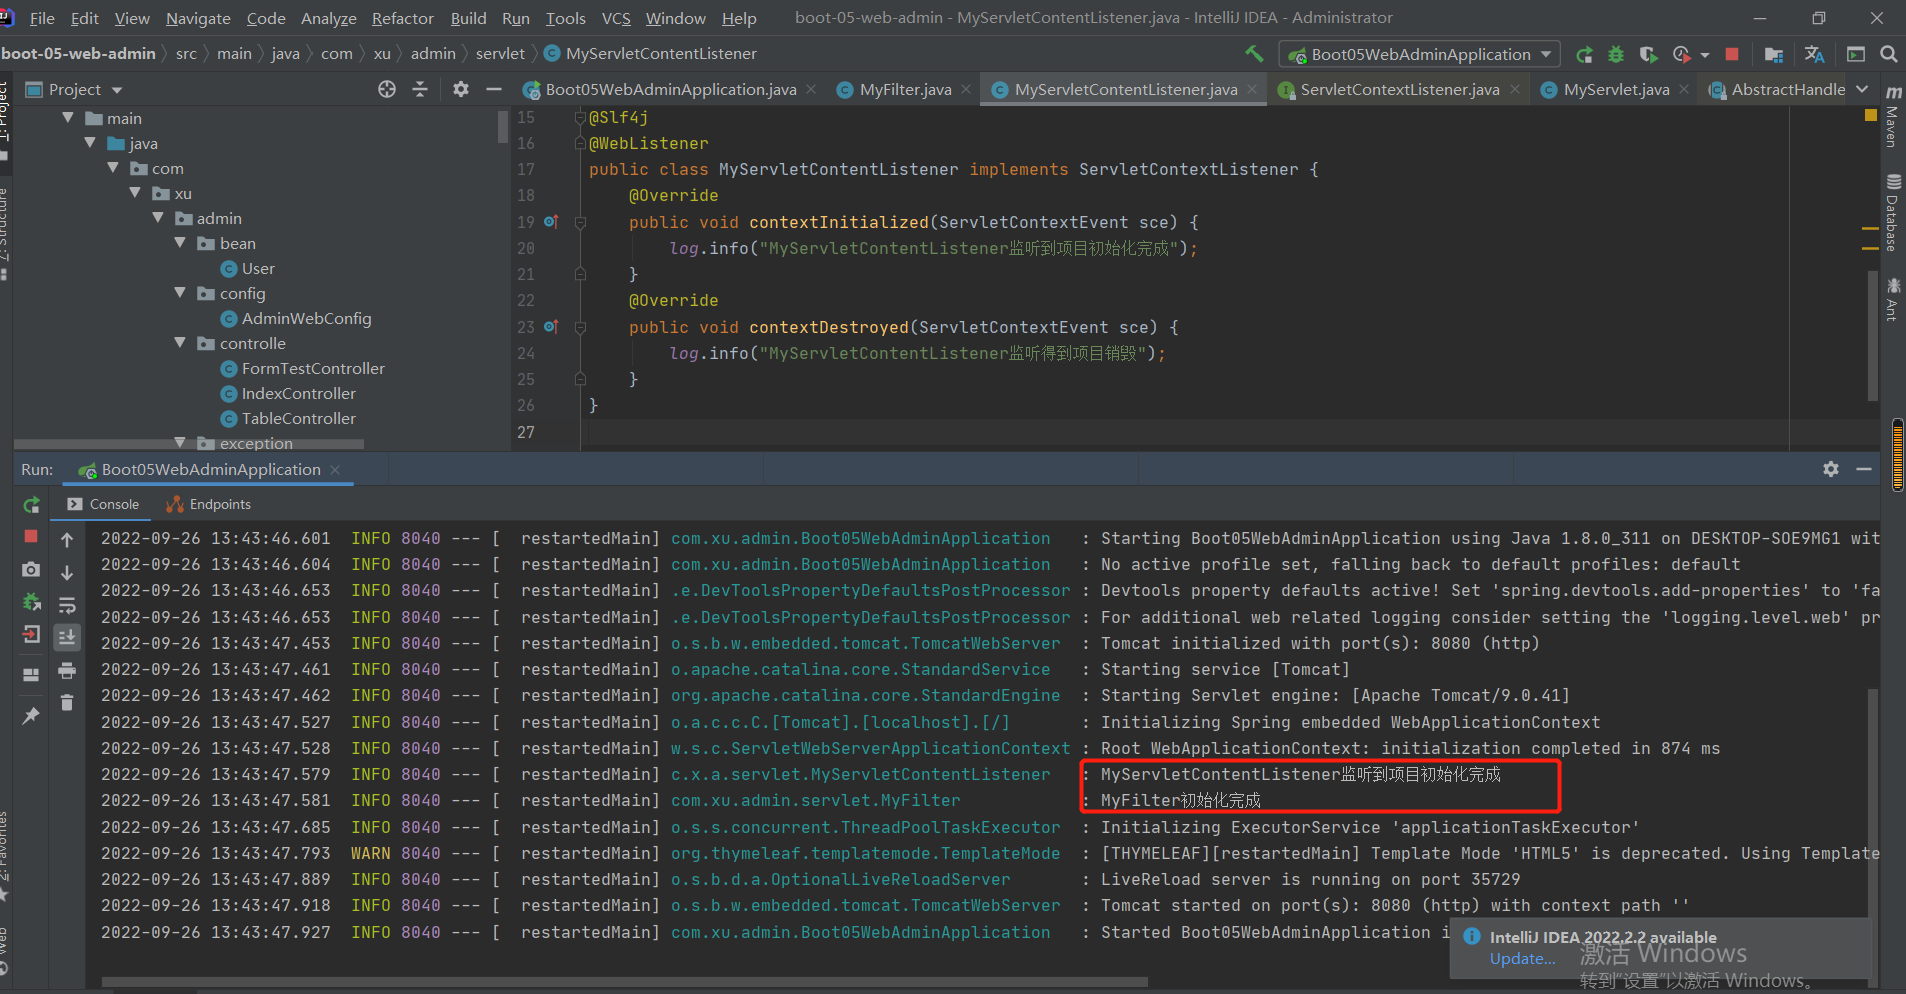Switch to ServletContextListener.java tab

tap(1399, 89)
